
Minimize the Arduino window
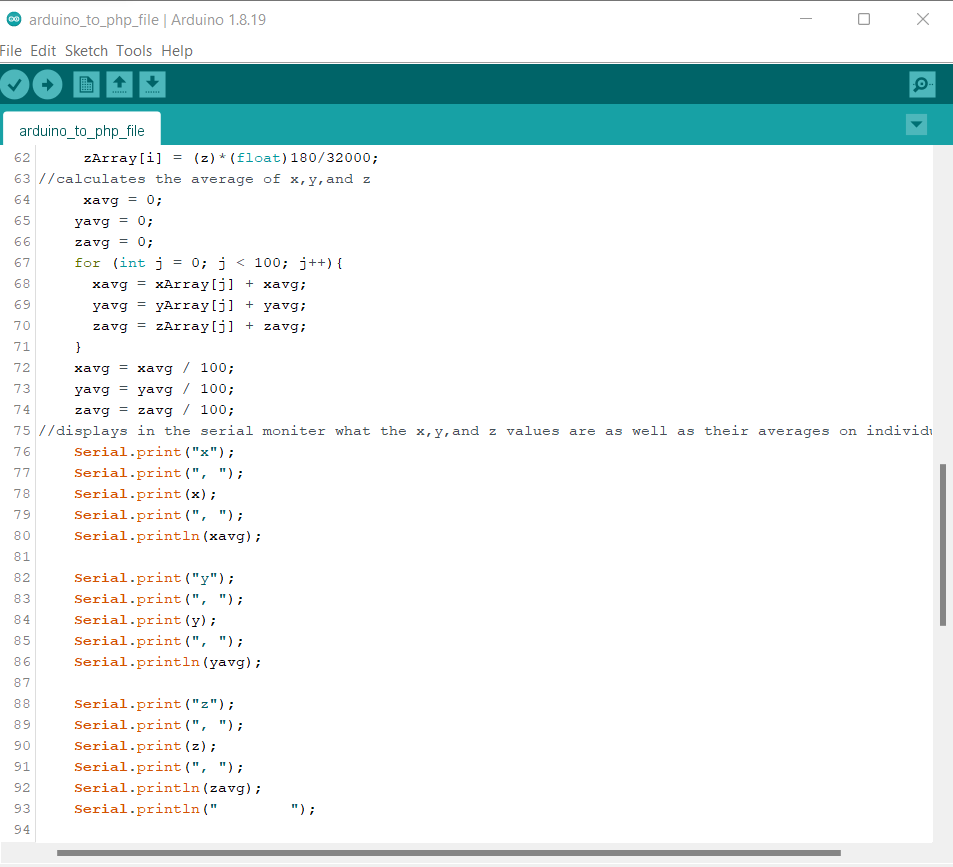click(805, 20)
